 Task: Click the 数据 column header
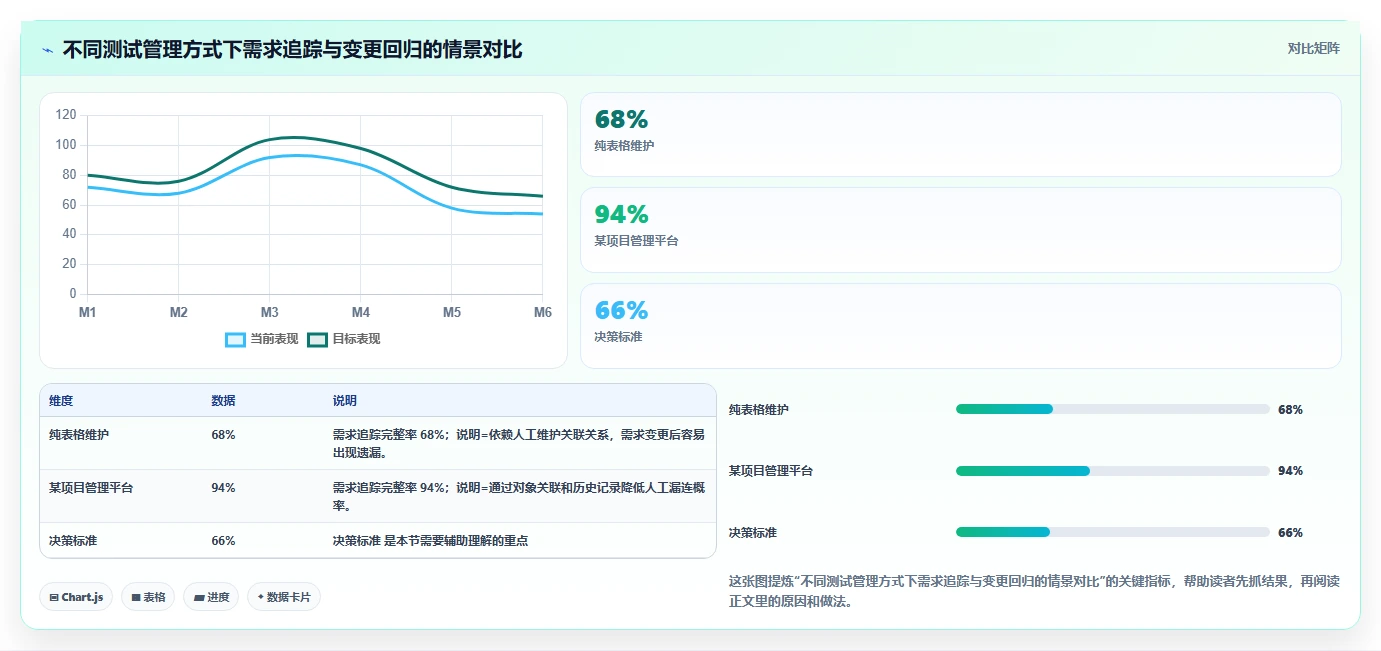click(x=223, y=401)
